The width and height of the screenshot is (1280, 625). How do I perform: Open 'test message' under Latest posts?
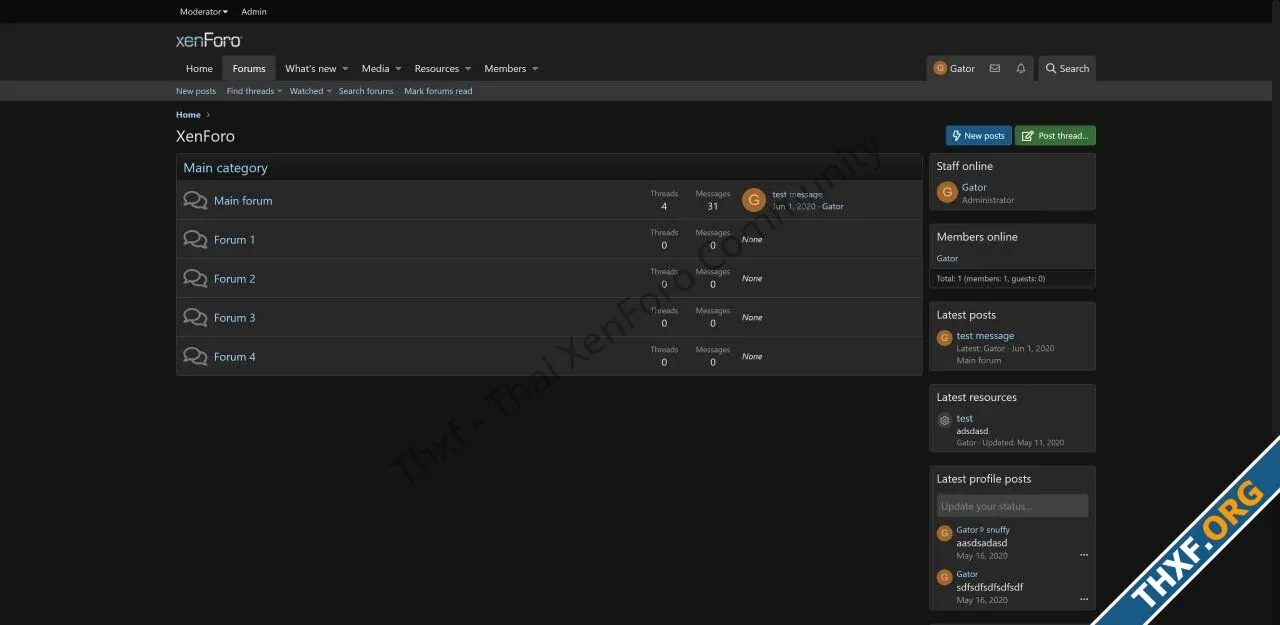[x=985, y=336]
